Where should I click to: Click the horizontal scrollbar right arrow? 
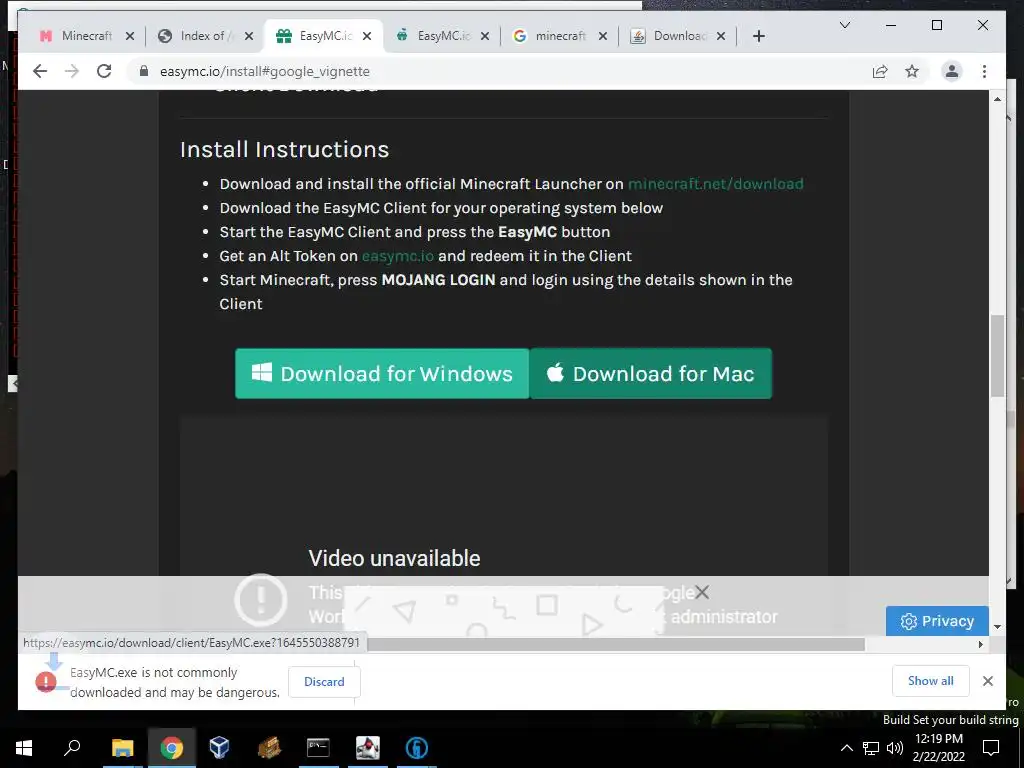click(980, 645)
